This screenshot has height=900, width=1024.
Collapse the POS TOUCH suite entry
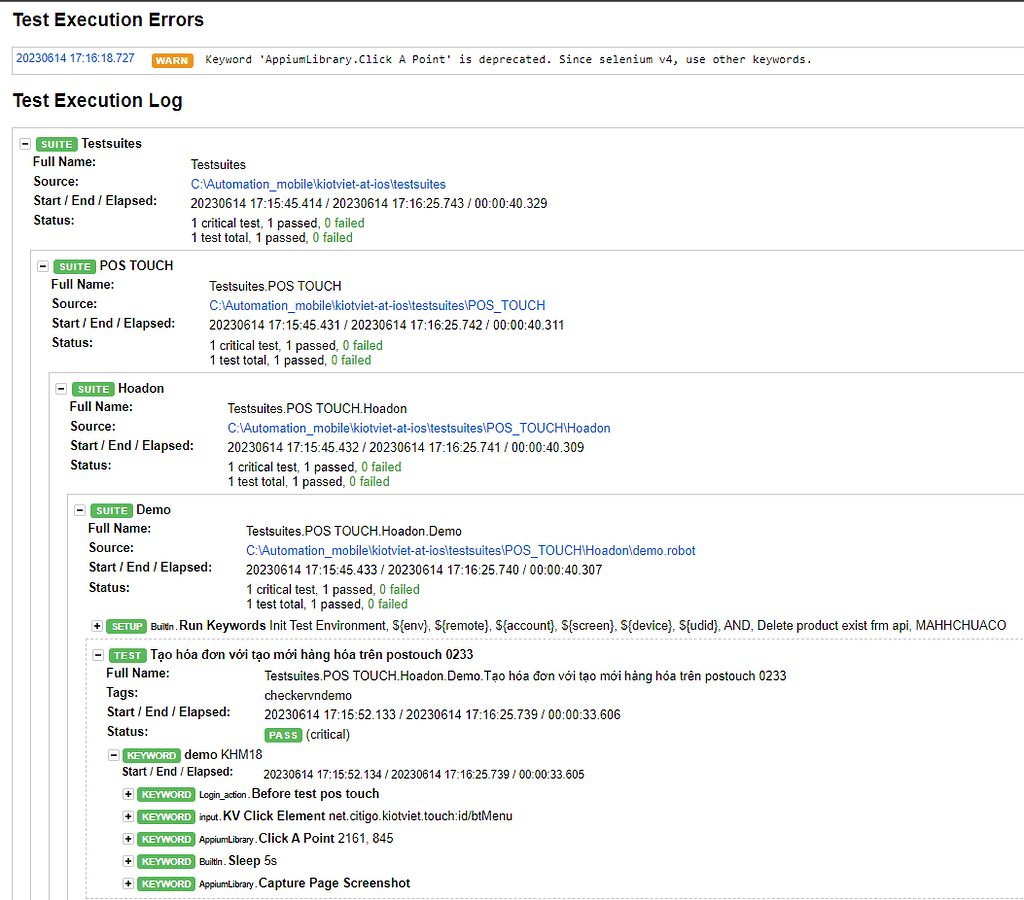[x=41, y=266]
